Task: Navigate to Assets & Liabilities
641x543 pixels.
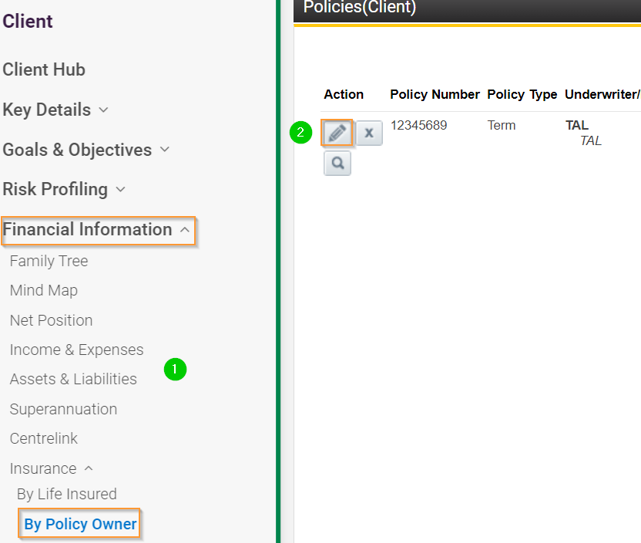Action: (73, 379)
